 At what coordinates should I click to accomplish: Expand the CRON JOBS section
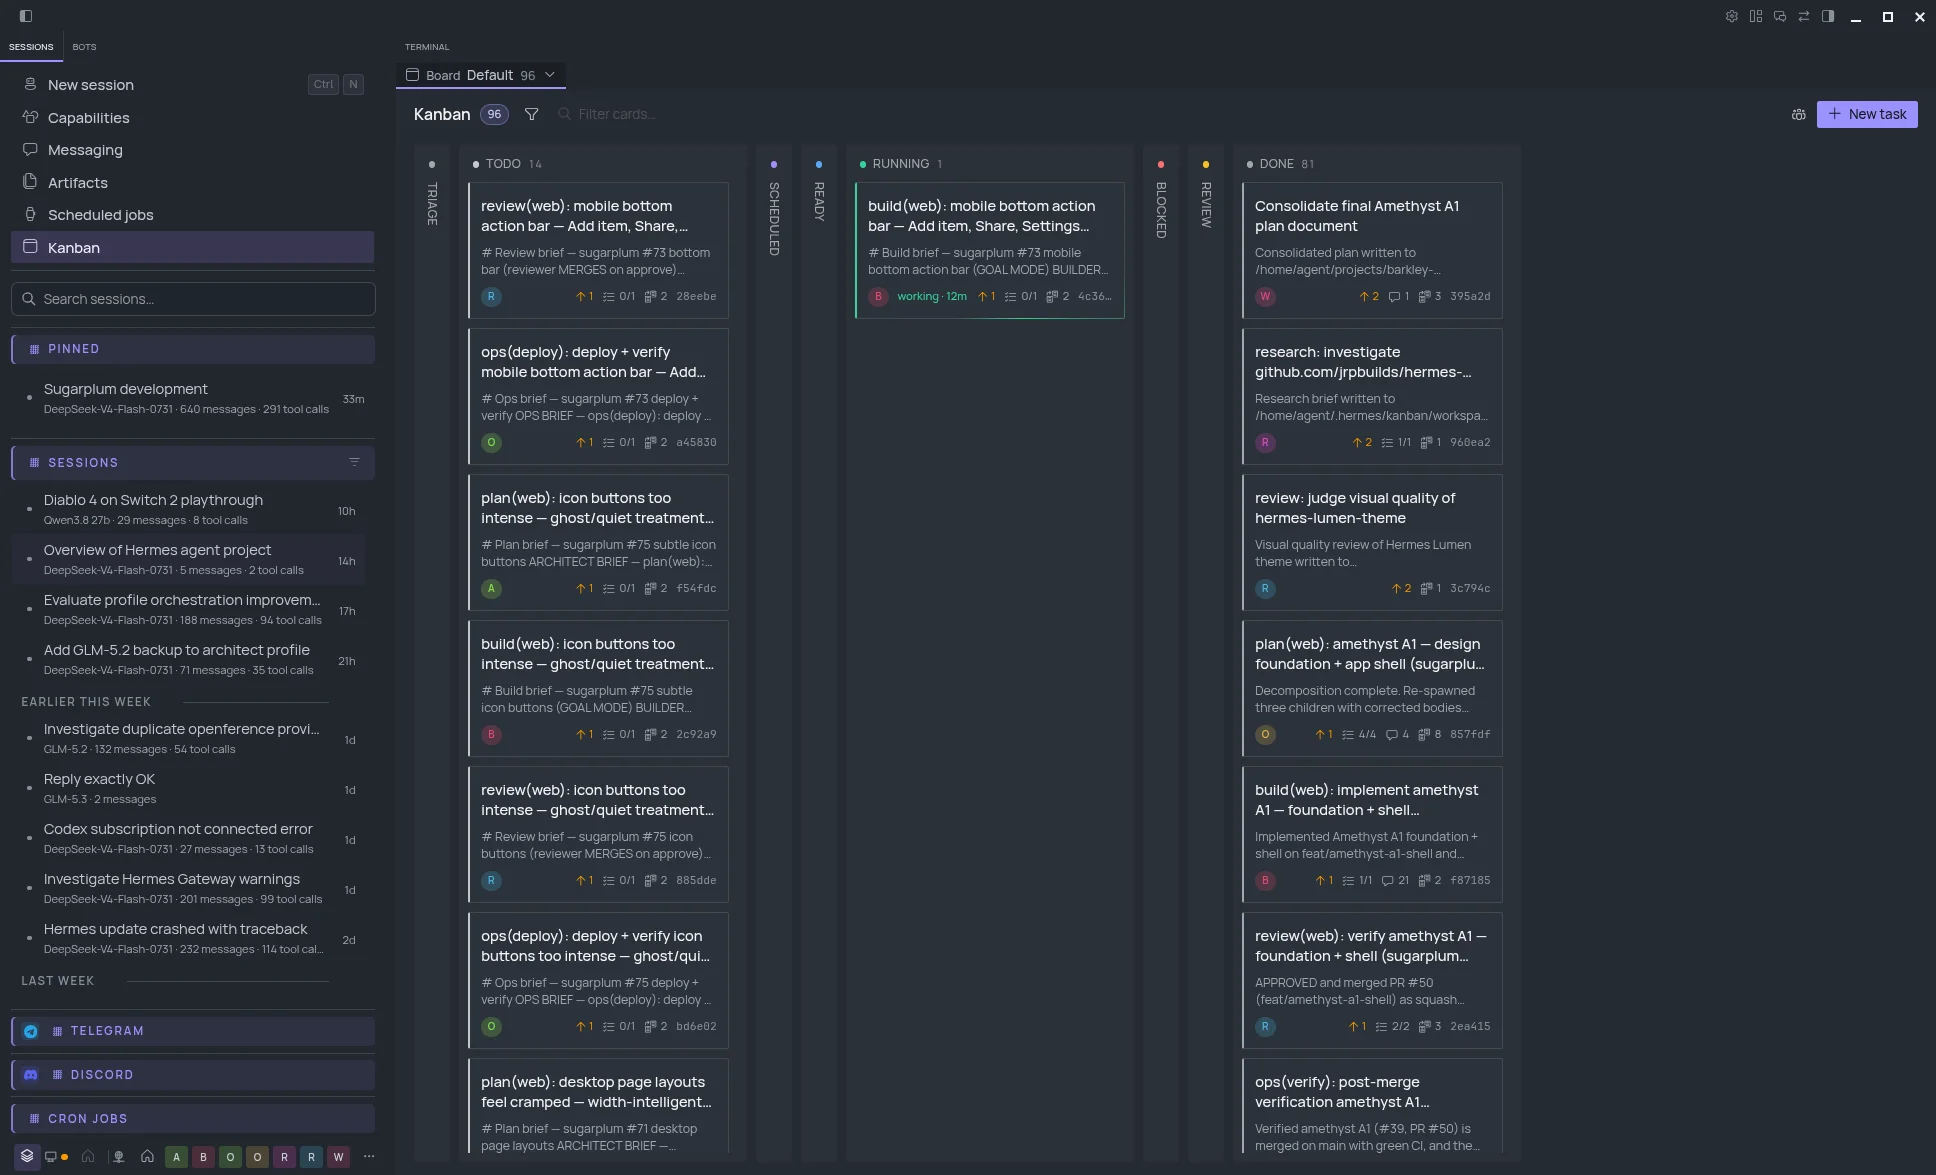[x=193, y=1119]
